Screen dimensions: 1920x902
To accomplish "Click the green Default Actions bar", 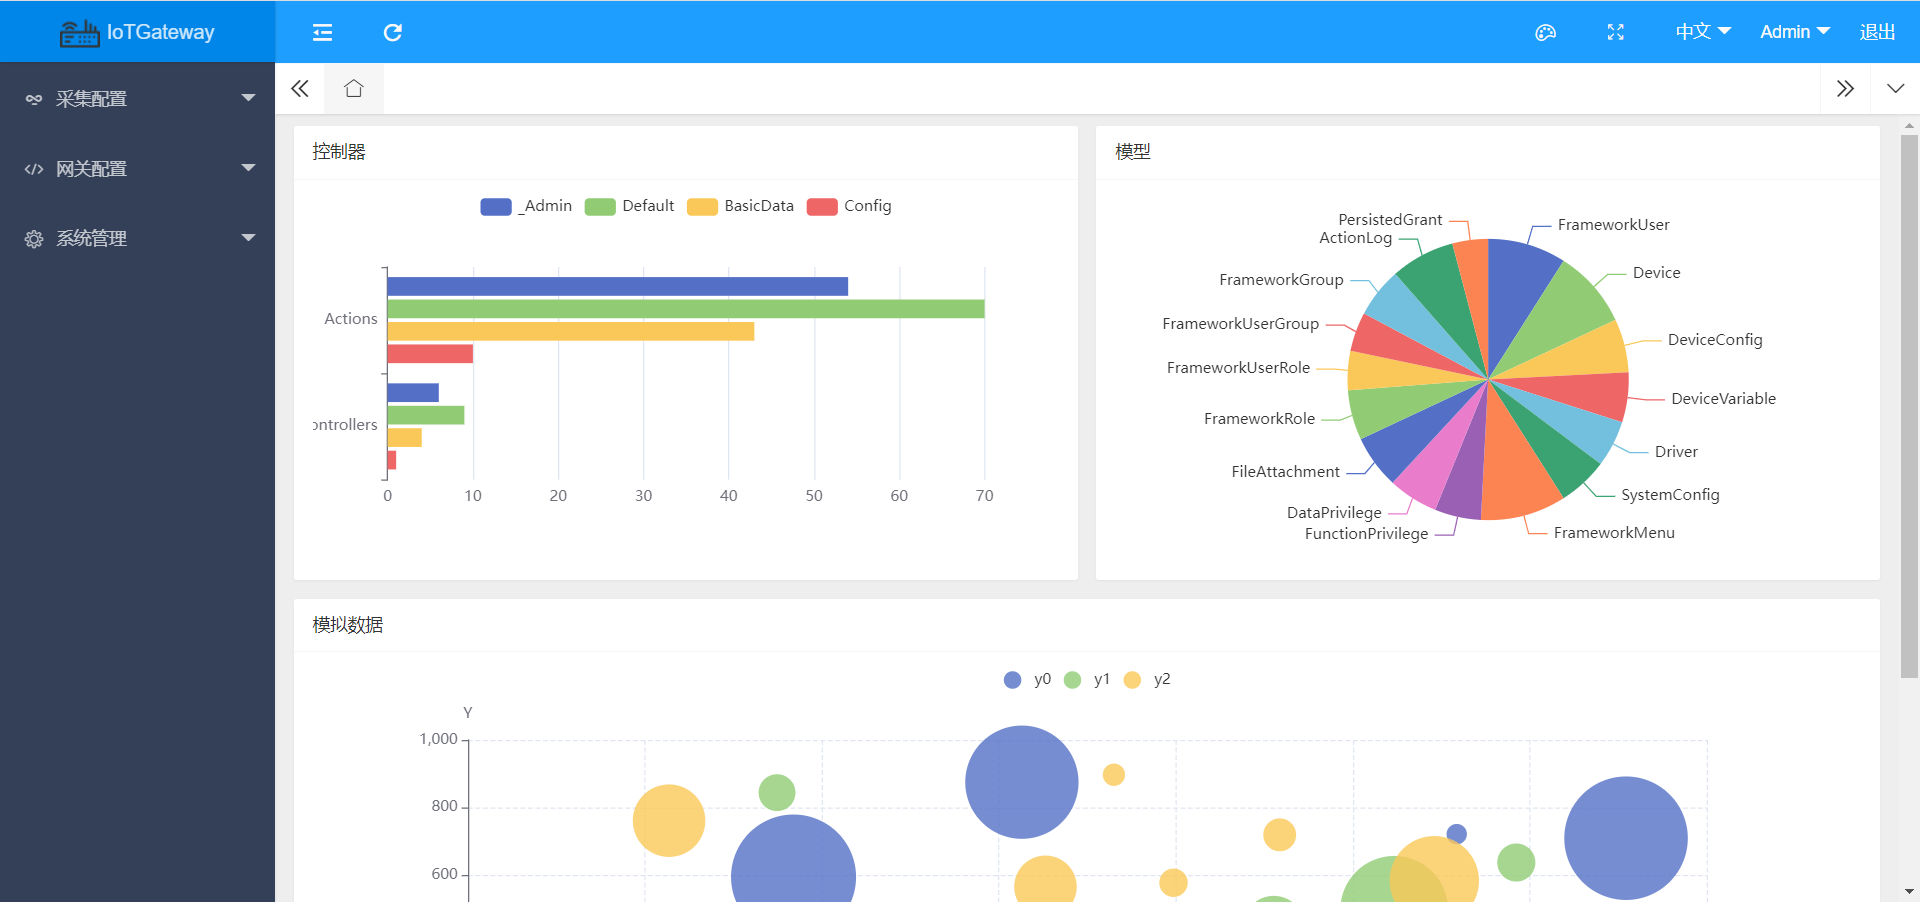I will coord(686,309).
